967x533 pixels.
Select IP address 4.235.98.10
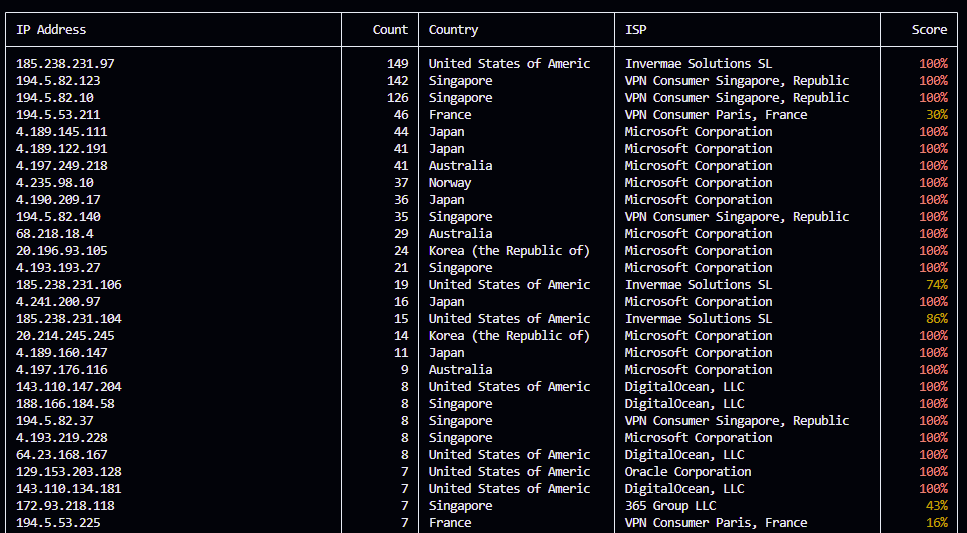[x=55, y=183]
